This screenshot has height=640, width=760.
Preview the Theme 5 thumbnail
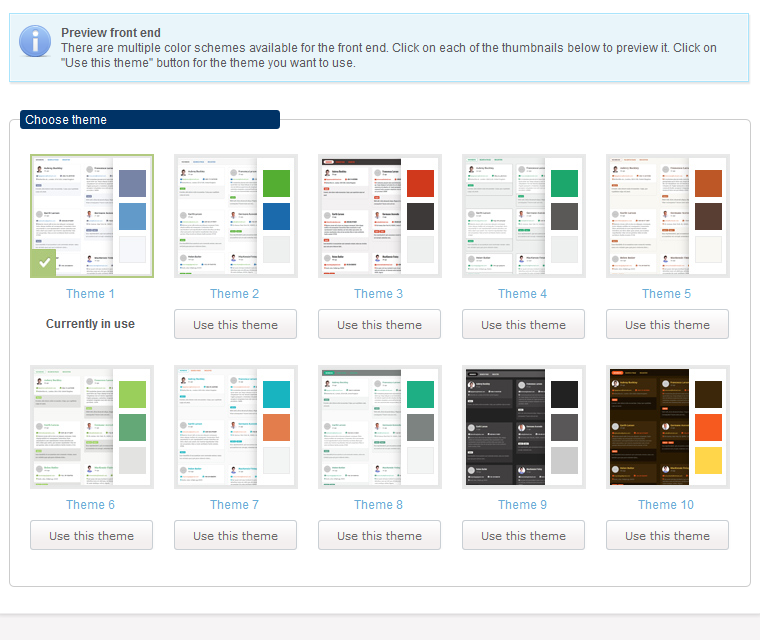pos(668,216)
